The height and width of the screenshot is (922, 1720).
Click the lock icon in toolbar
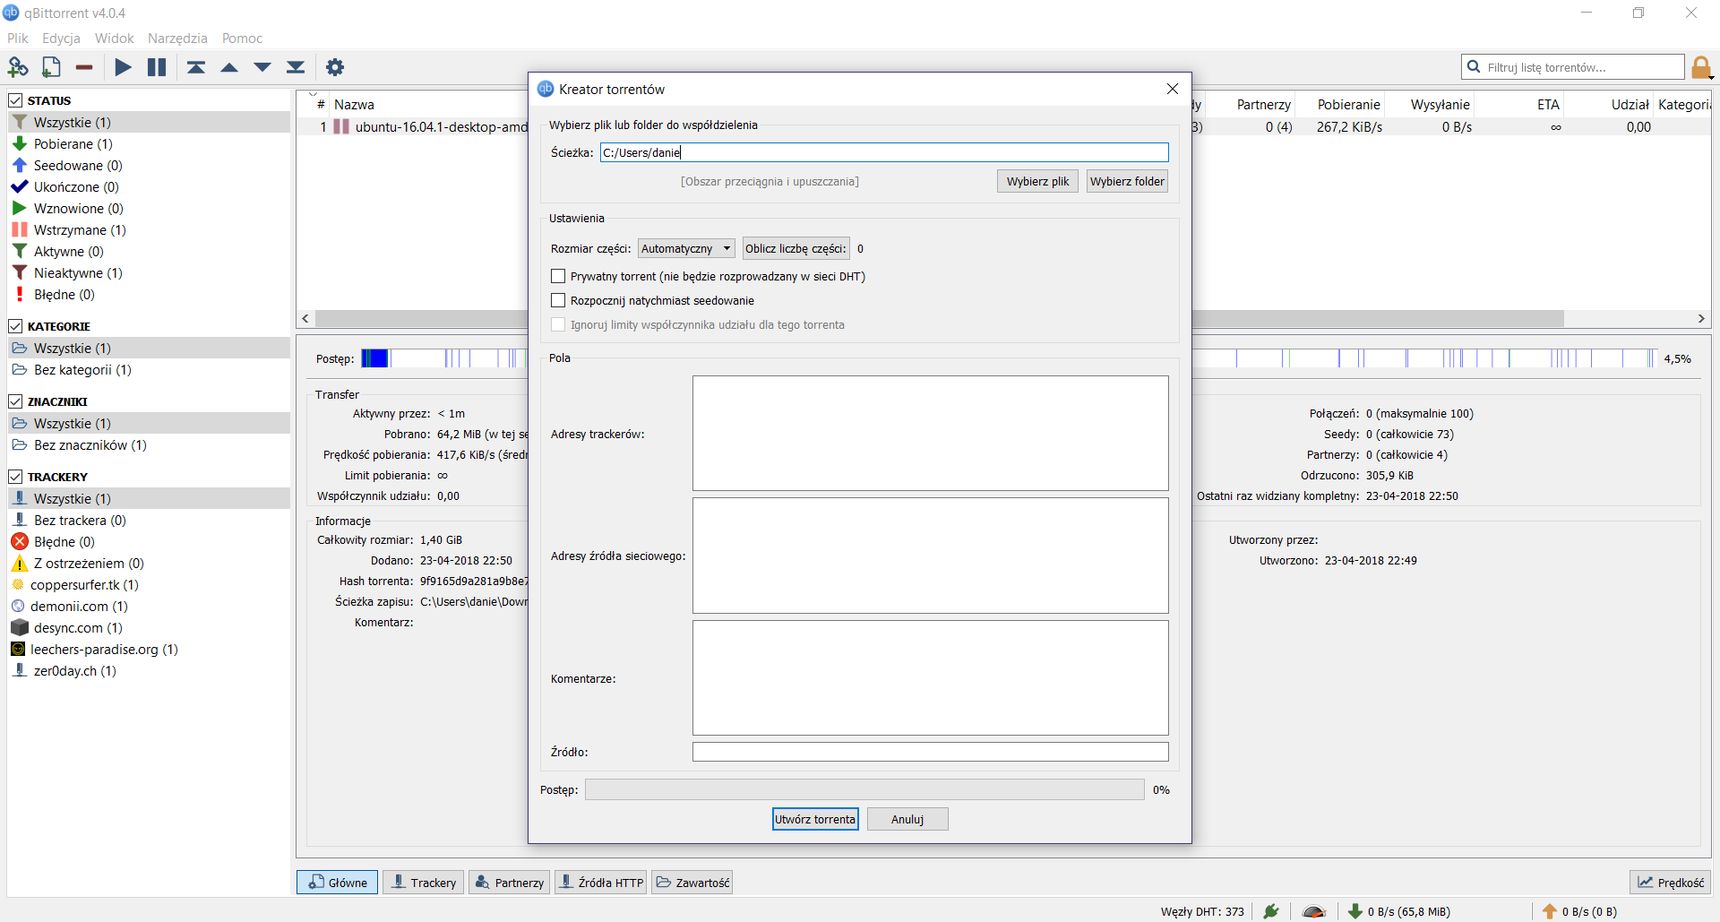[1701, 68]
